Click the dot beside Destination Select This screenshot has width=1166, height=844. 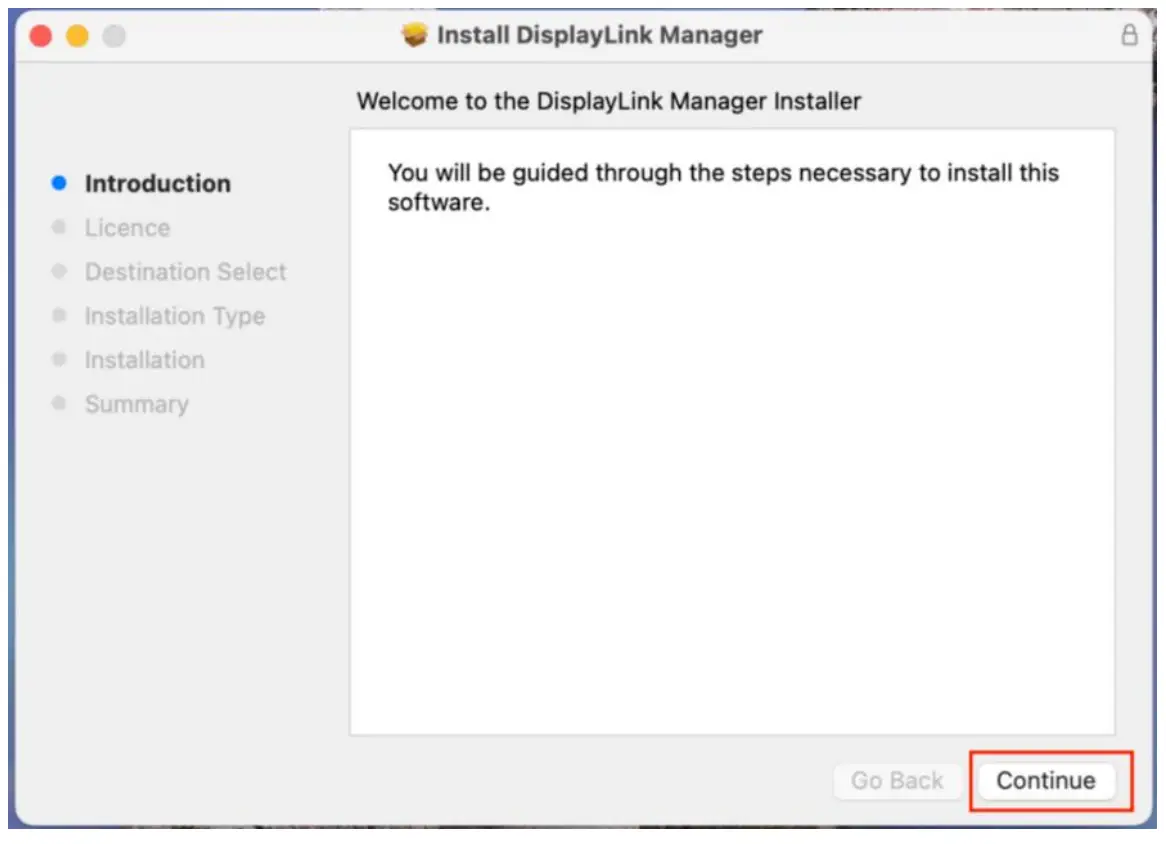[x=56, y=272]
